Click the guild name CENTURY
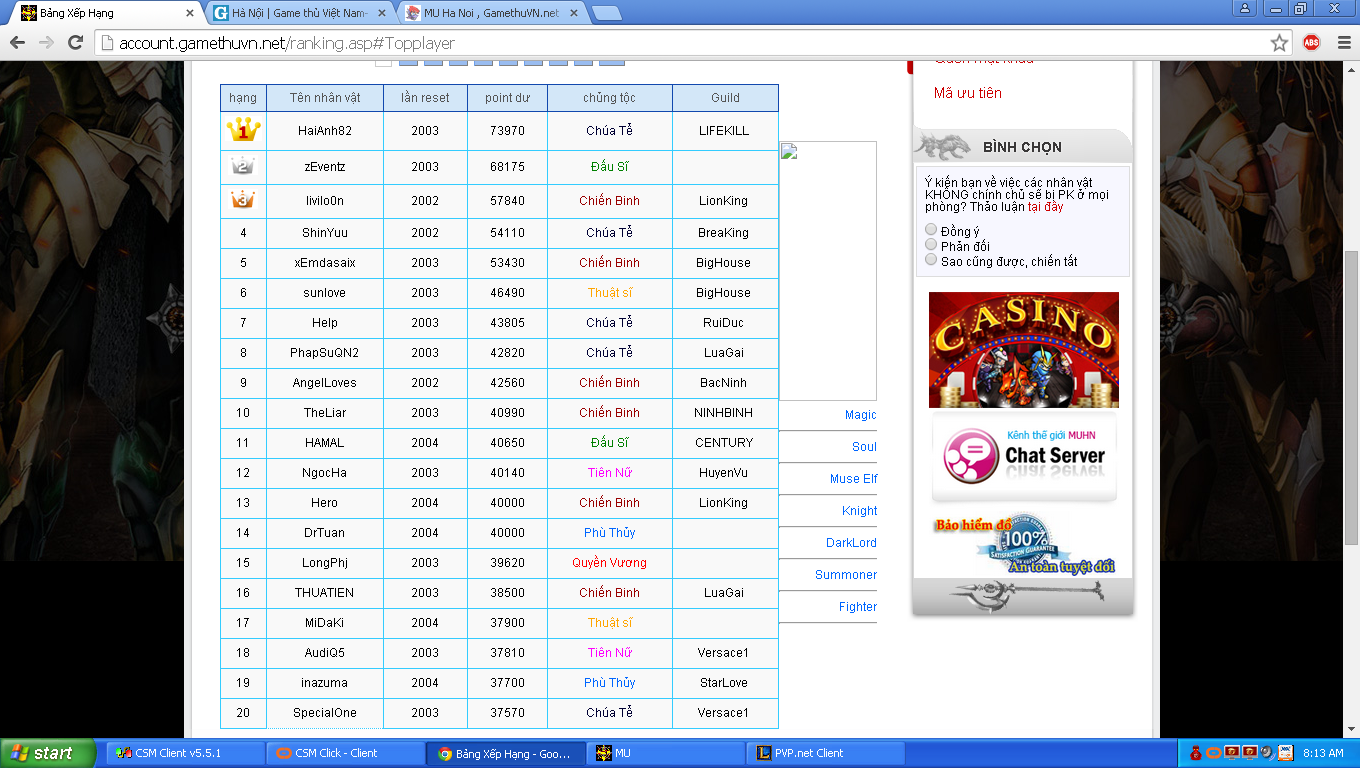 tap(724, 443)
